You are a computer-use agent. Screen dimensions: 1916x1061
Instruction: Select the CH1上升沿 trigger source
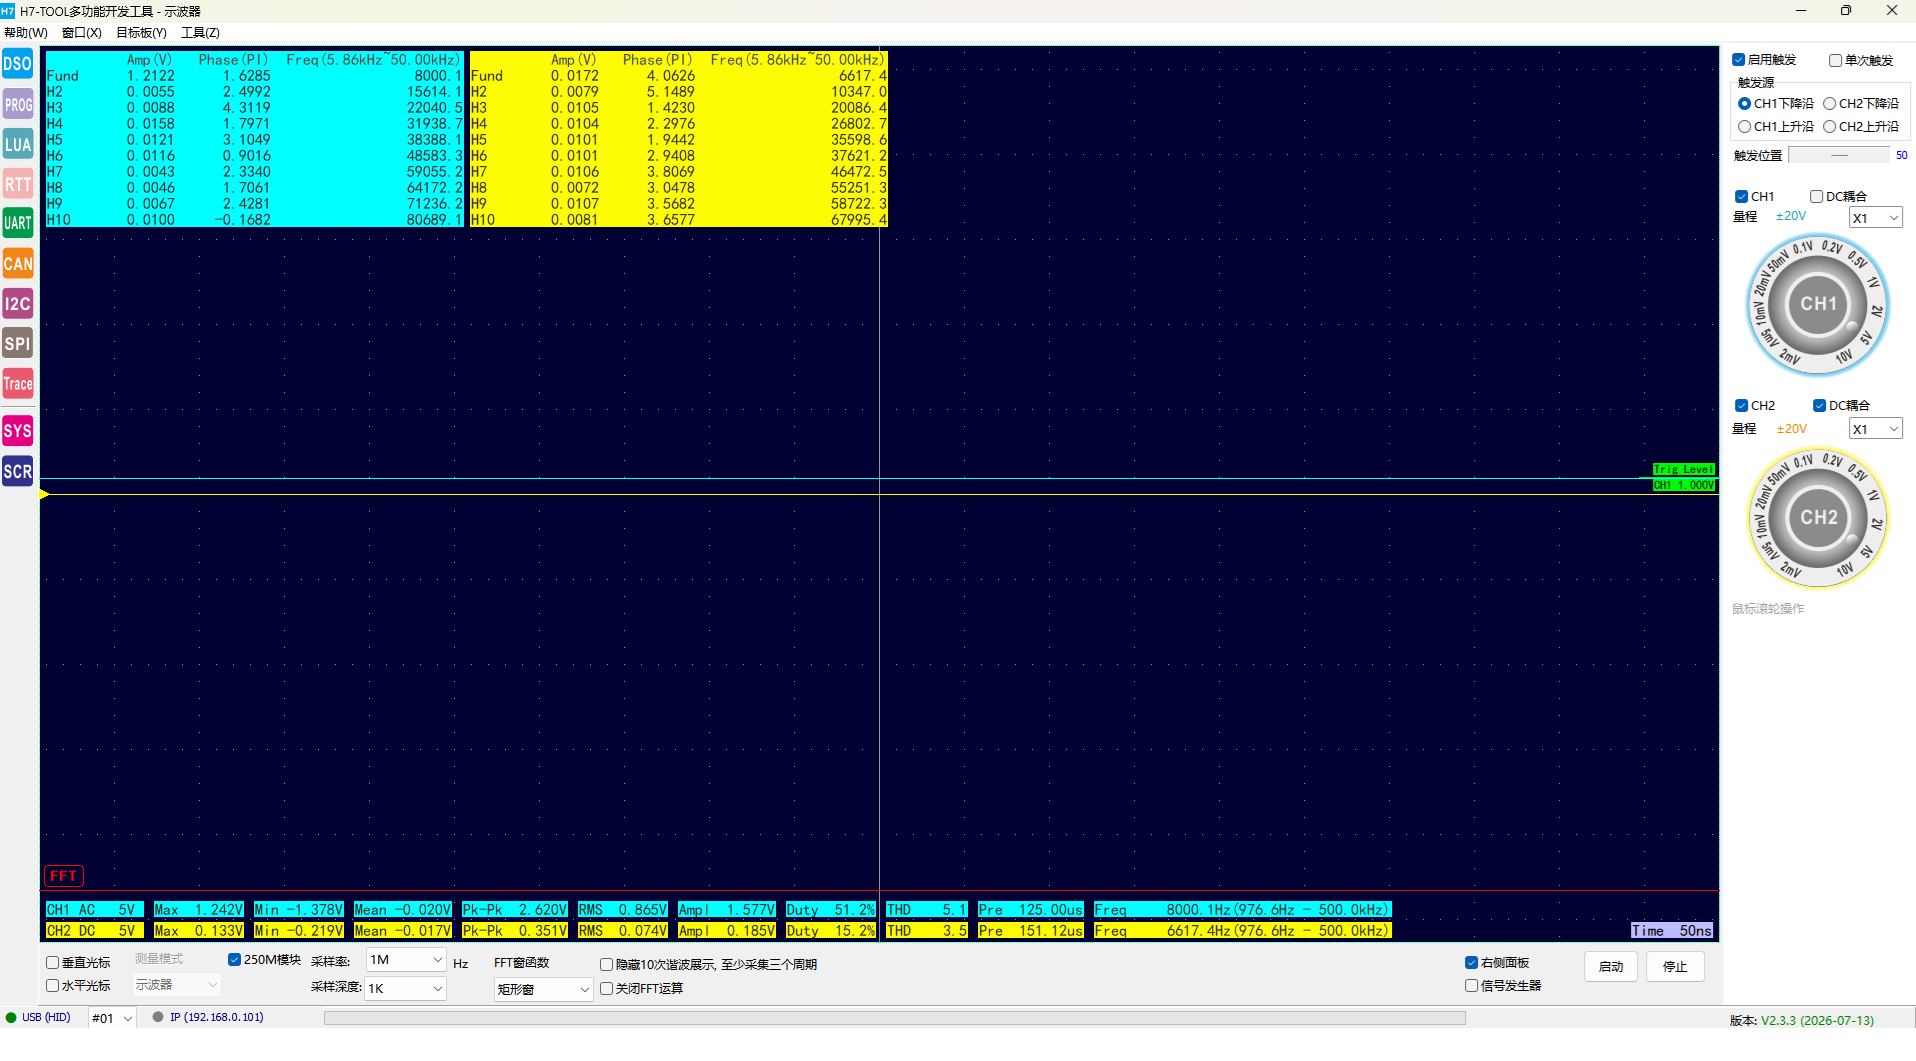click(x=1776, y=127)
